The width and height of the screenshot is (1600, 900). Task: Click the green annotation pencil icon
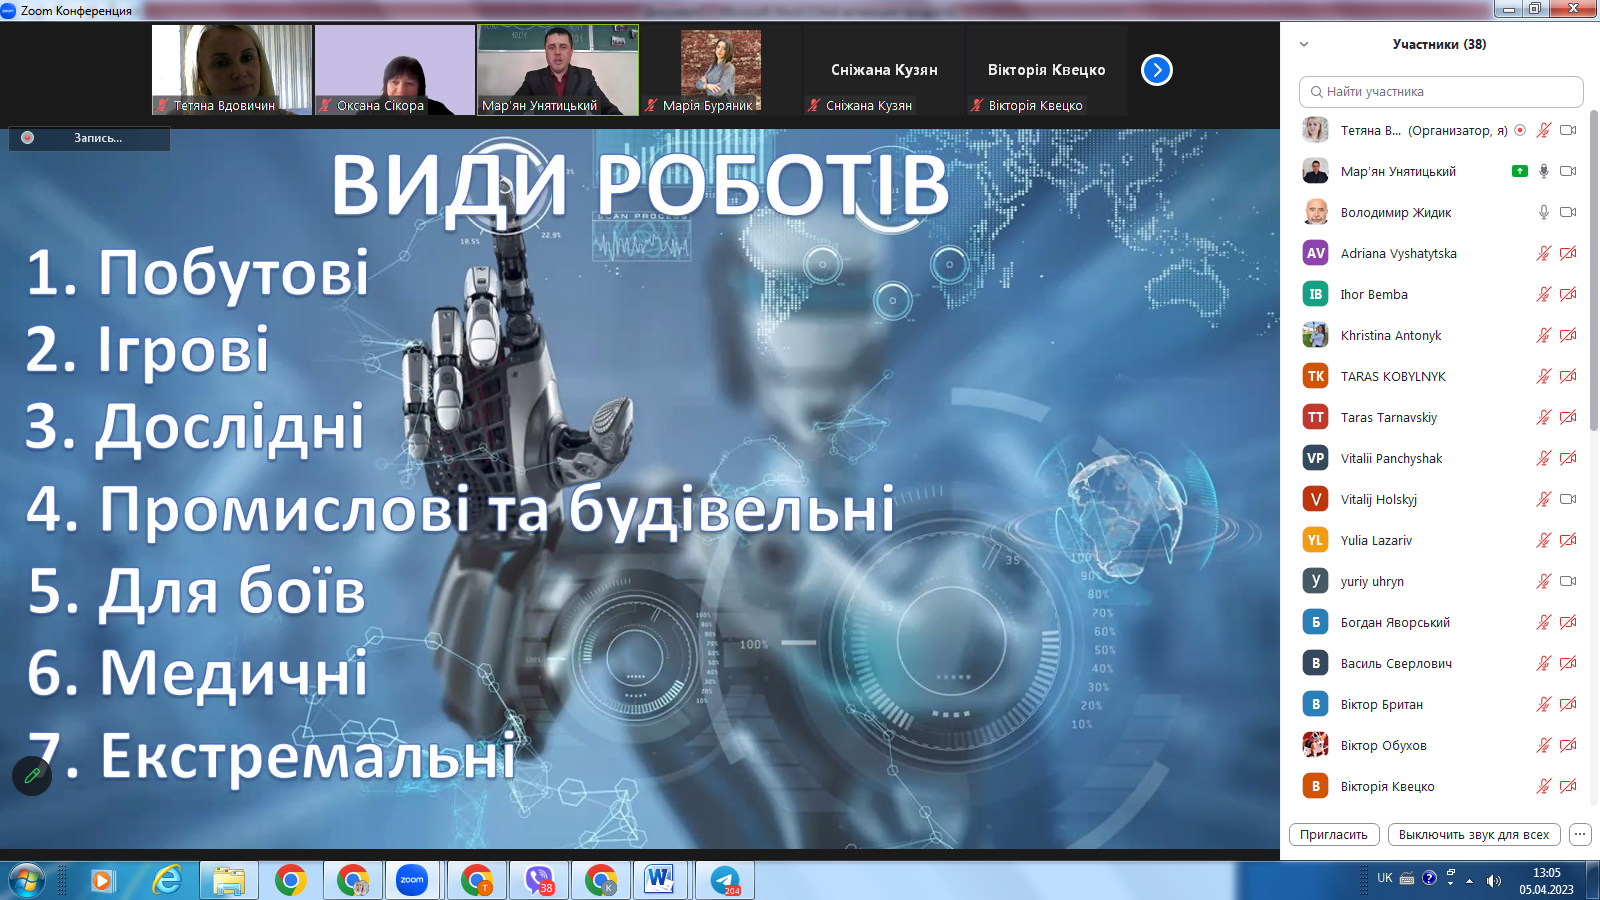[x=32, y=775]
